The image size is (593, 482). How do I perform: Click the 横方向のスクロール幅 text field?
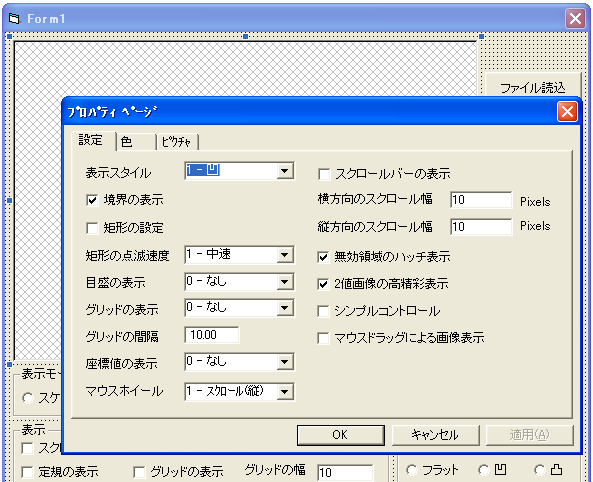(x=481, y=199)
